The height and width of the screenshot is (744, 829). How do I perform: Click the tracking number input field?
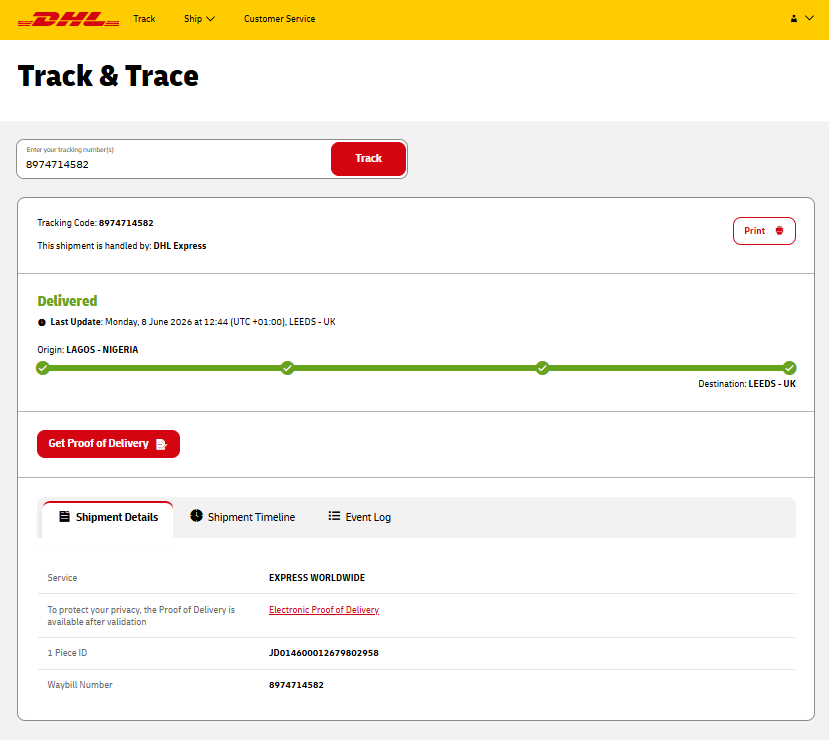174,159
